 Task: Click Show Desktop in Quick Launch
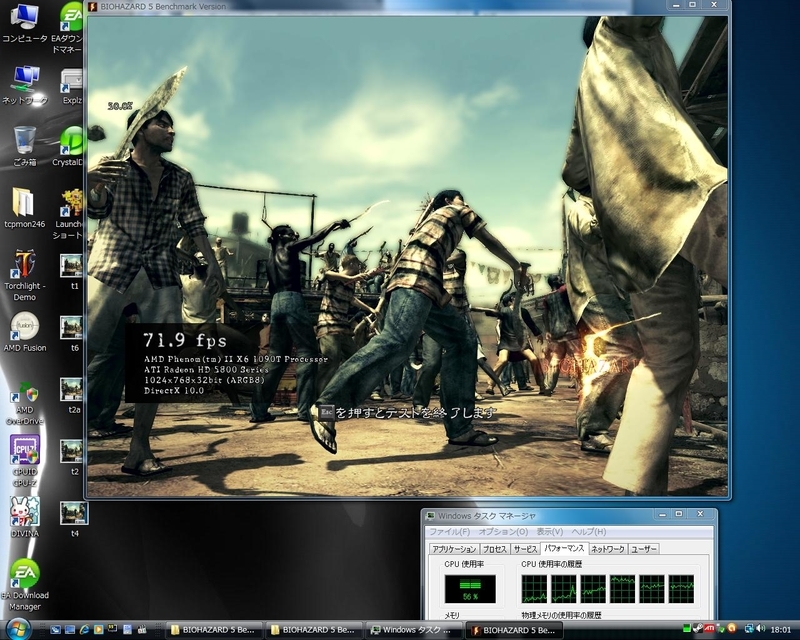click(x=56, y=630)
